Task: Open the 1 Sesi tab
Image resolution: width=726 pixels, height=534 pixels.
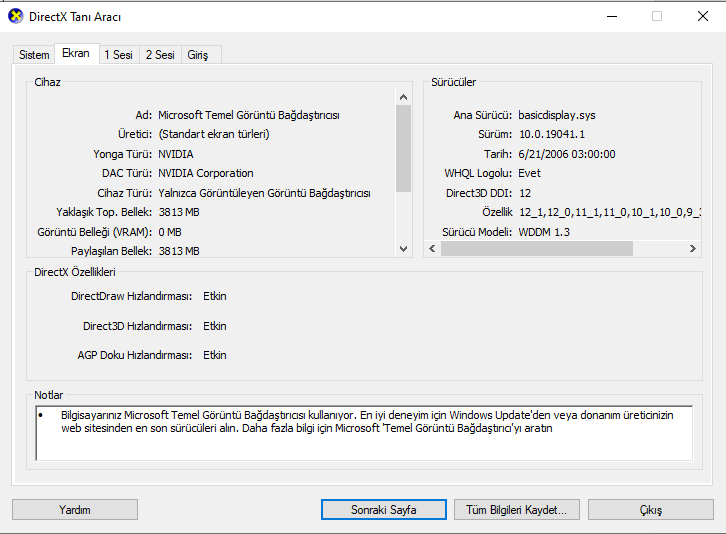Action: 119,55
